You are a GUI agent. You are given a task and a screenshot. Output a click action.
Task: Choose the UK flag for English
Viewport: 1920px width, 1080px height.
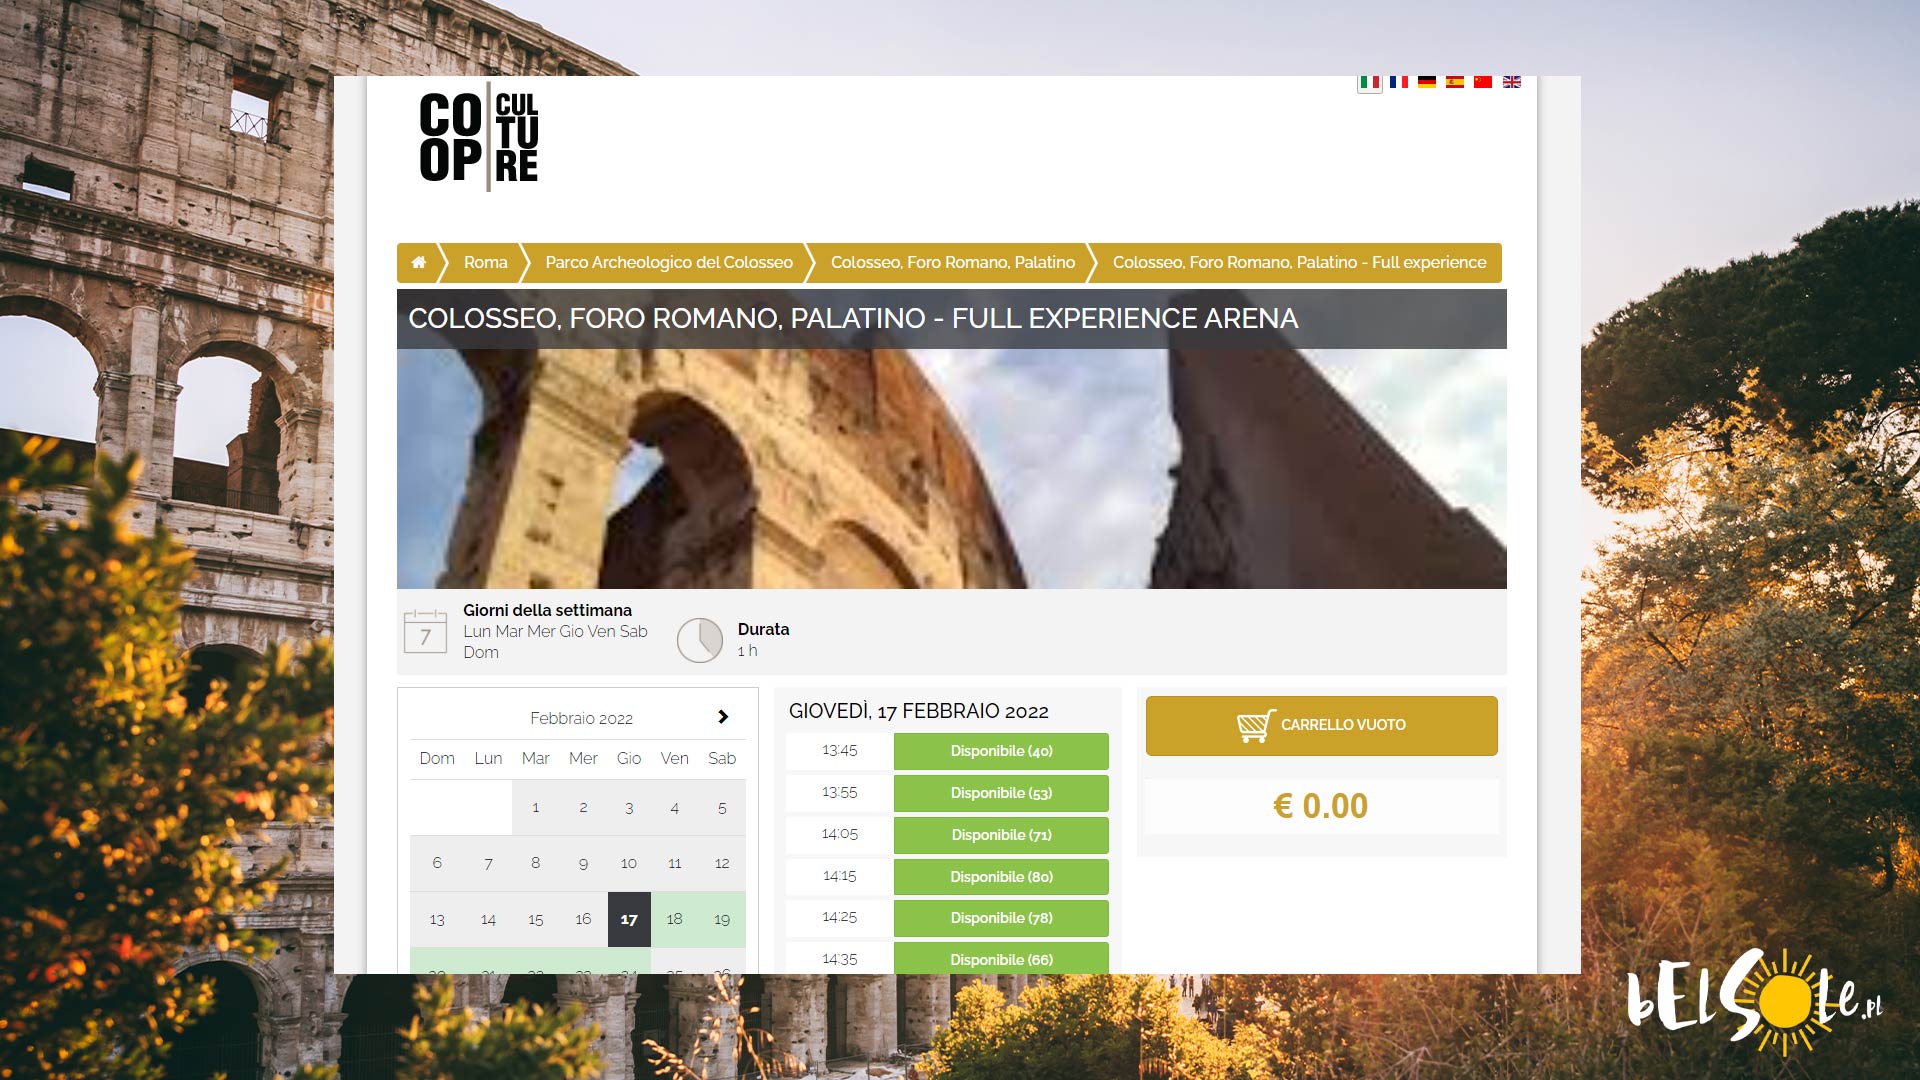pyautogui.click(x=1512, y=83)
